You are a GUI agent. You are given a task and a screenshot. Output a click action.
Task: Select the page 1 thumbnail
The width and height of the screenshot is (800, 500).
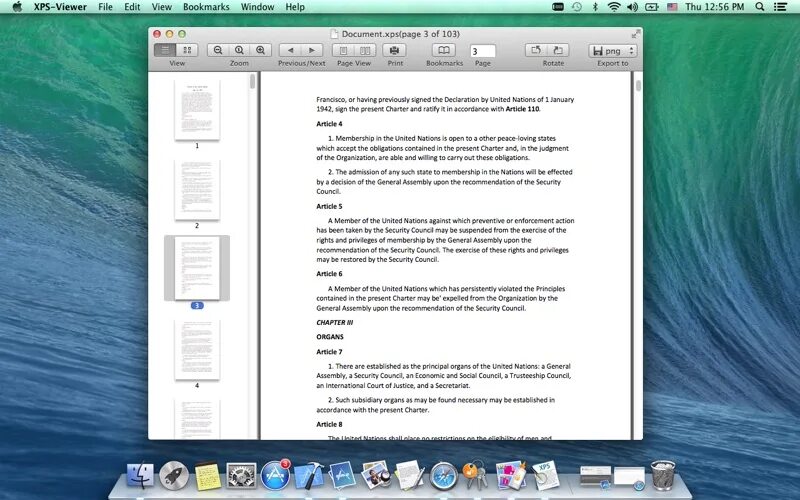197,110
